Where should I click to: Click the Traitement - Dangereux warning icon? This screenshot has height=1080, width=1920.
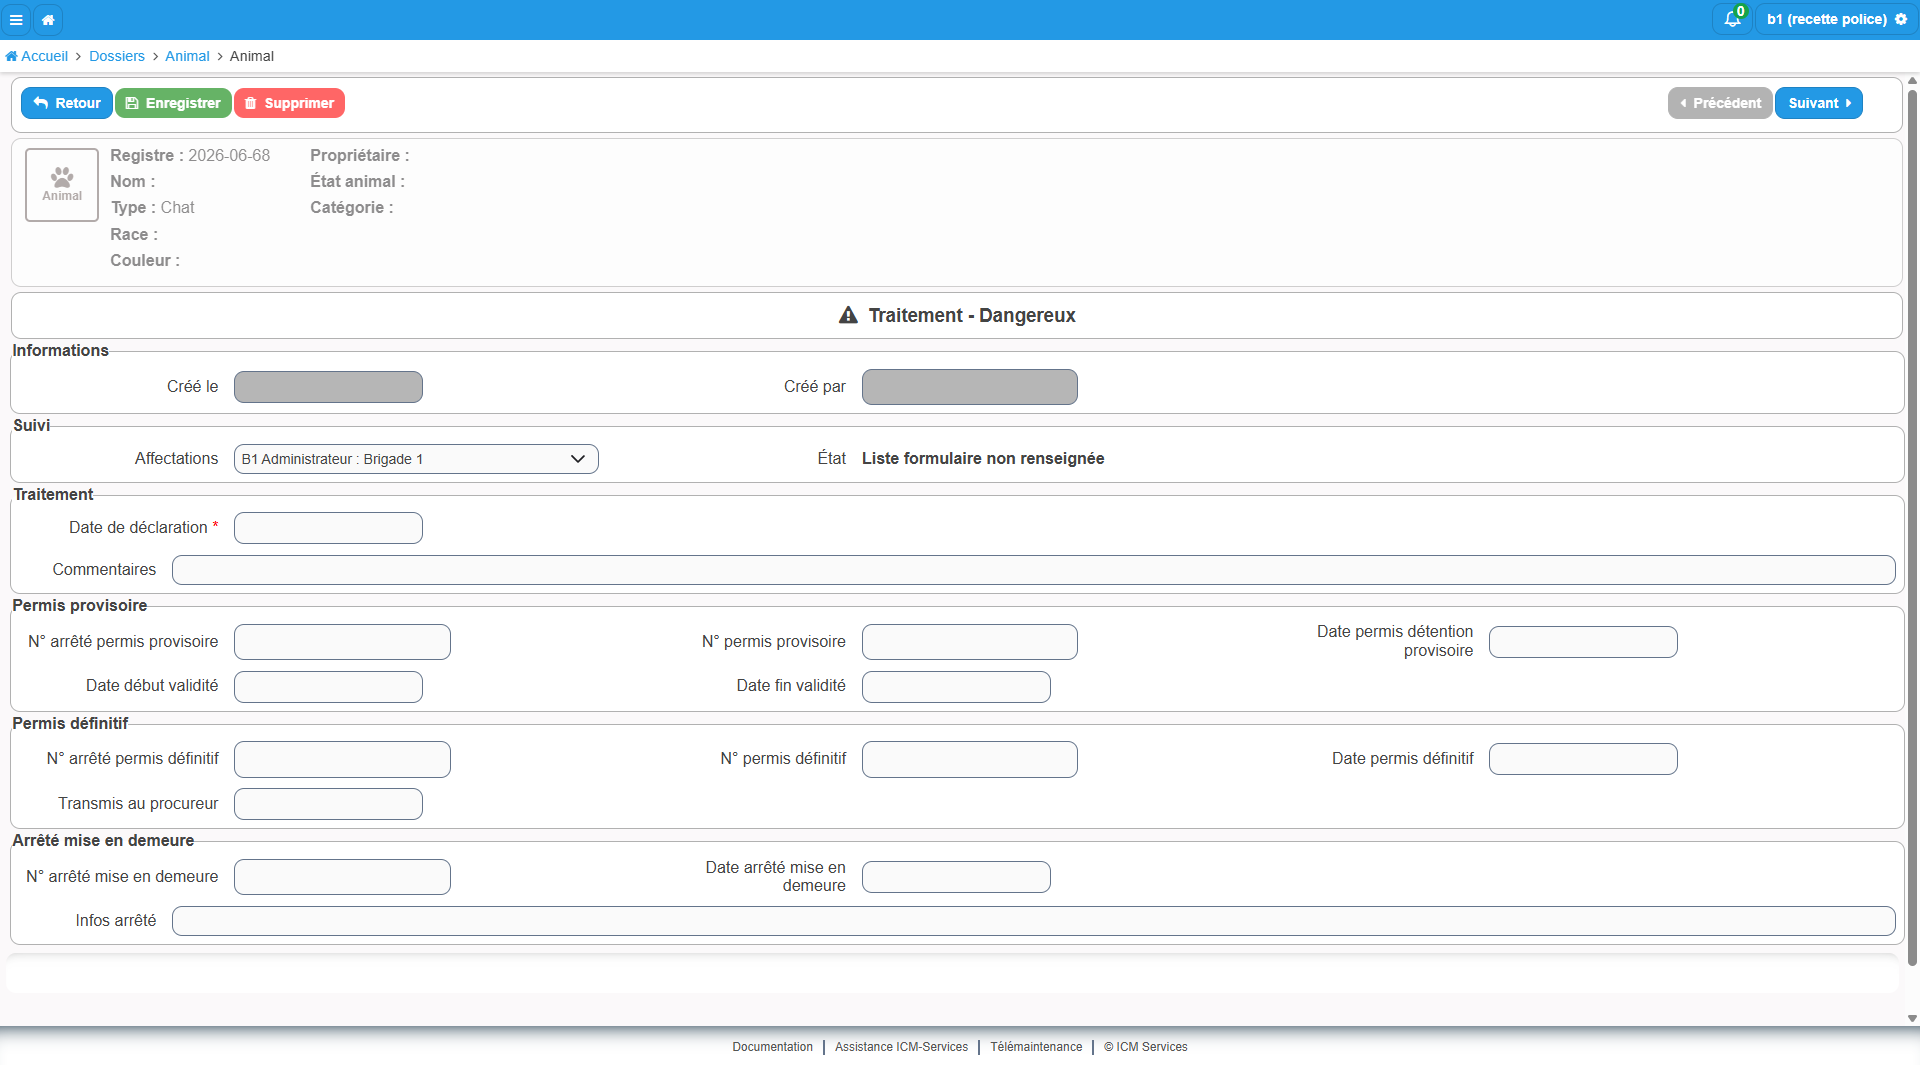point(848,315)
